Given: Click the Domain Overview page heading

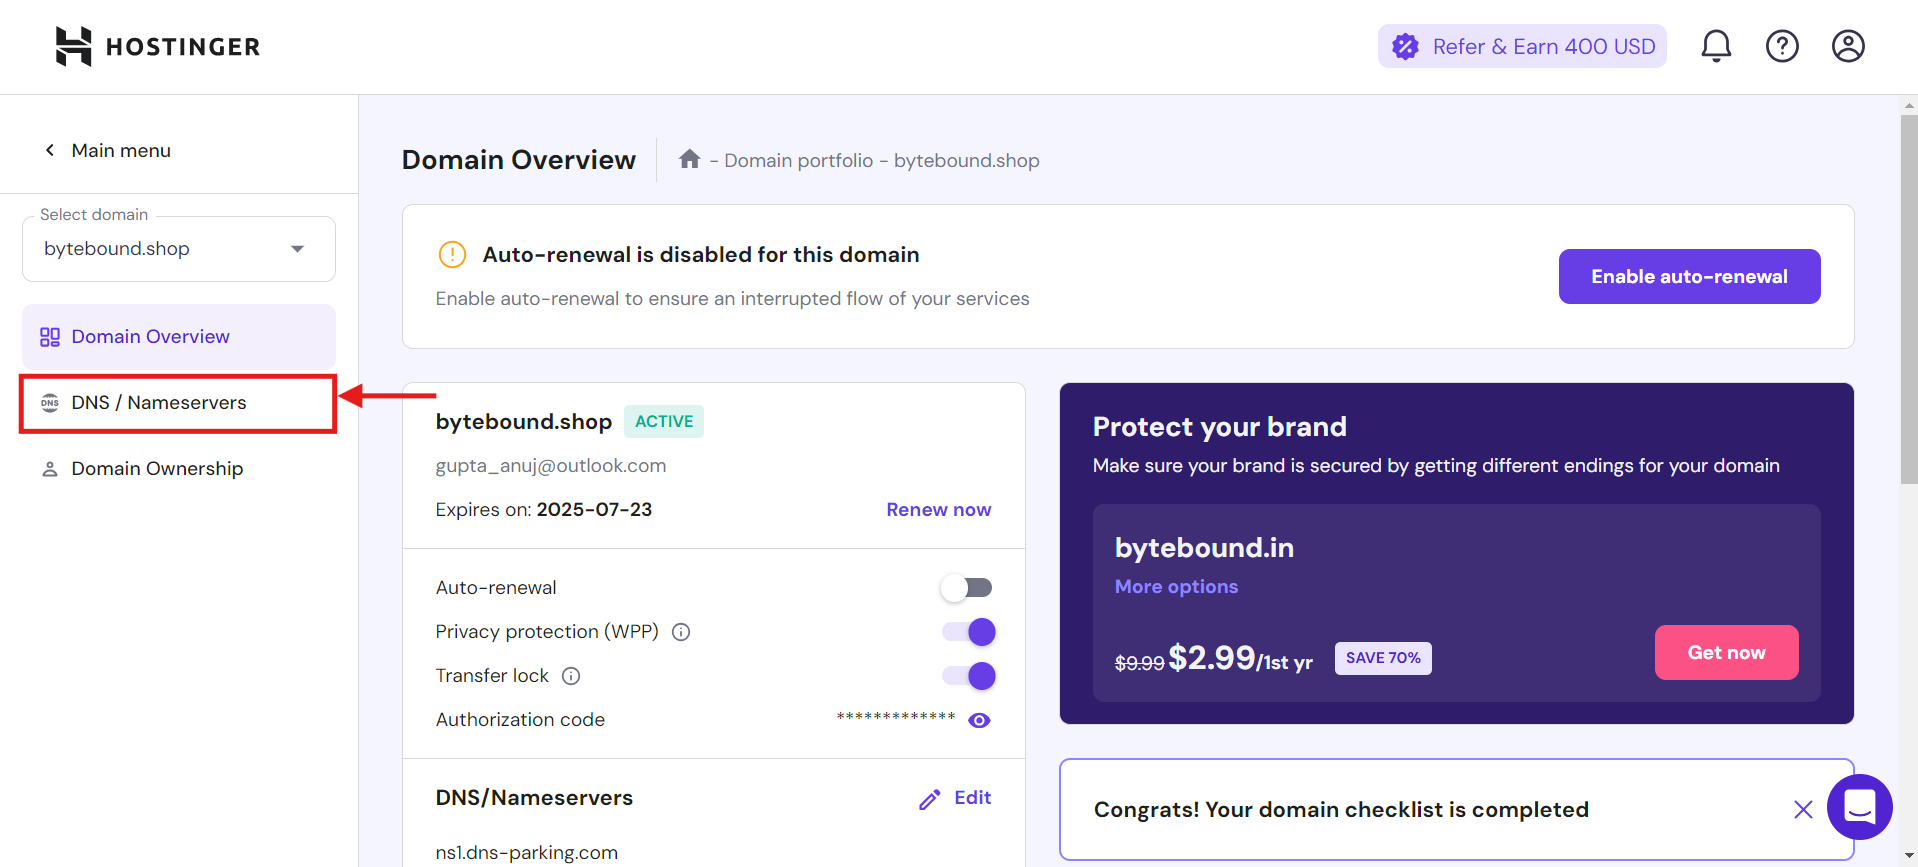Looking at the screenshot, I should point(519,160).
